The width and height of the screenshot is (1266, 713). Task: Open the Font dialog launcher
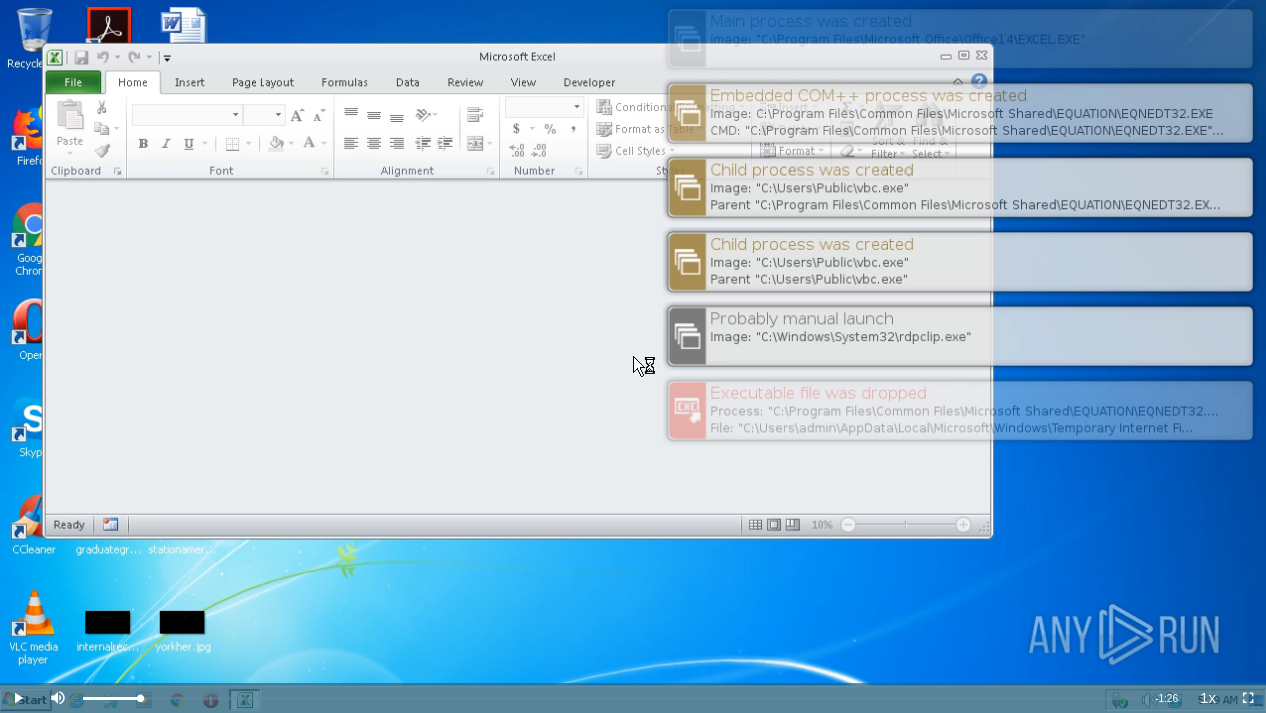325,172
